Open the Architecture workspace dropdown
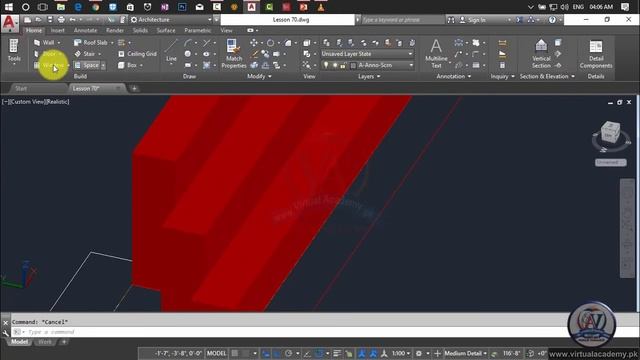This screenshot has width=640, height=360. [x=171, y=20]
